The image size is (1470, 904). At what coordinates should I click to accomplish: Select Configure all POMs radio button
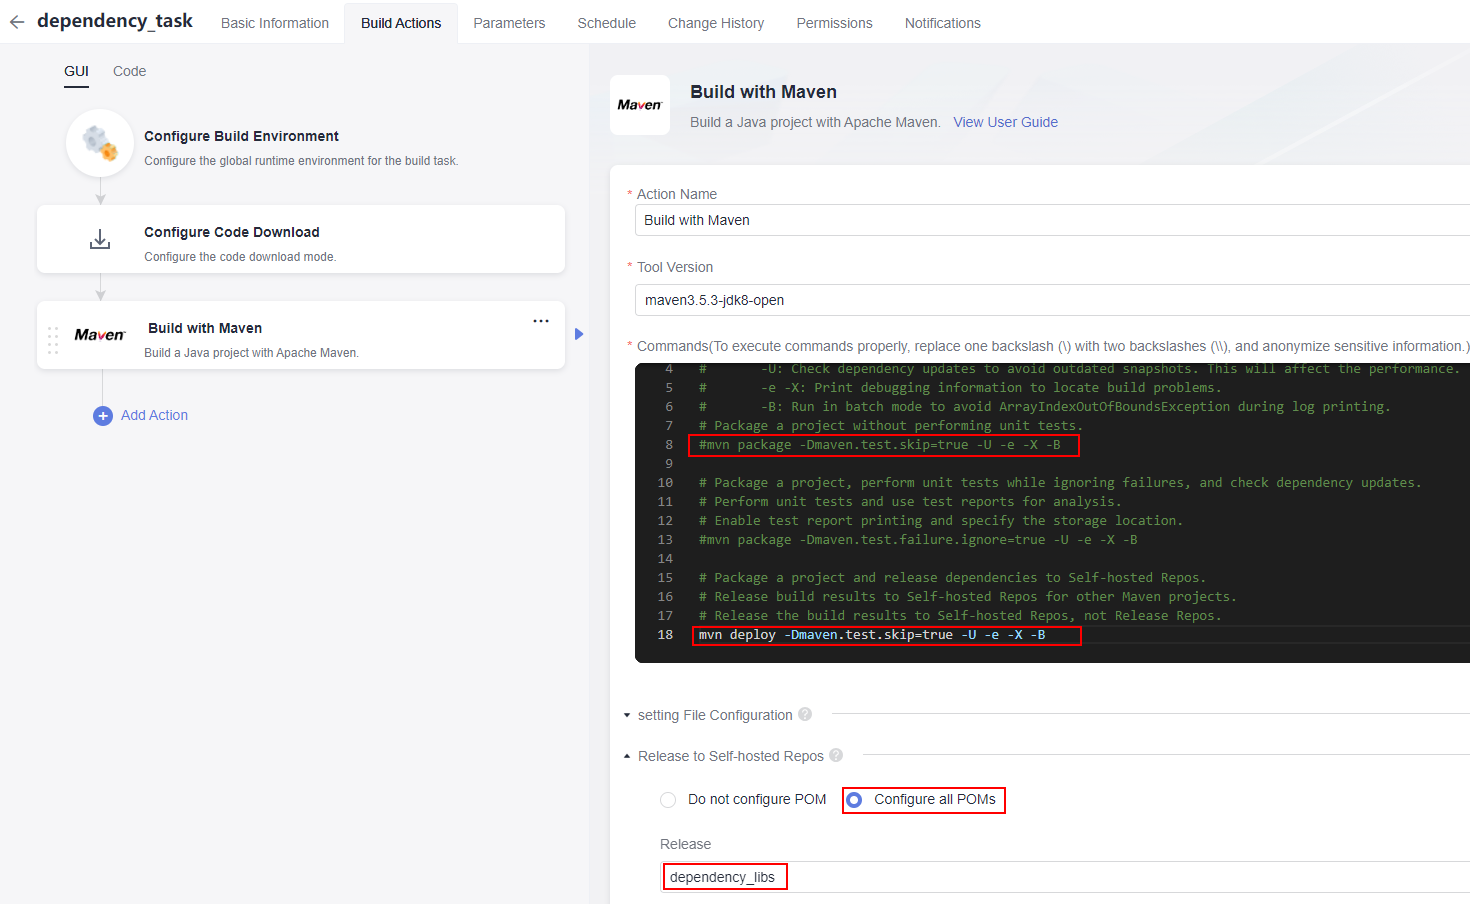[854, 800]
